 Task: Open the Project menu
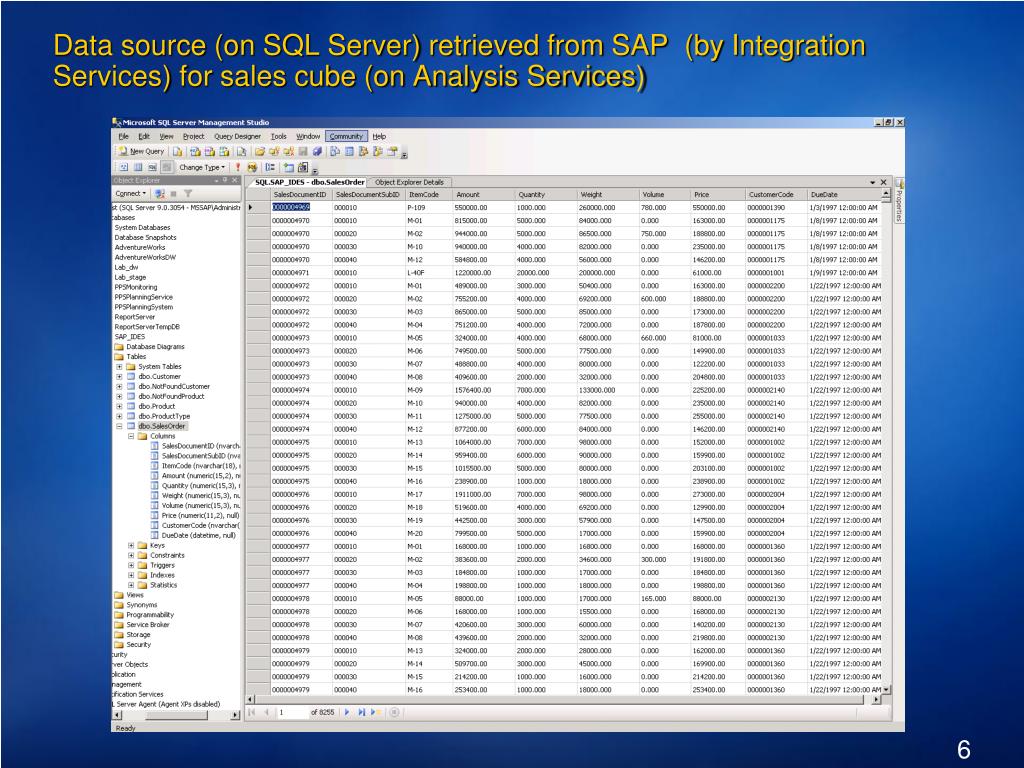(193, 136)
